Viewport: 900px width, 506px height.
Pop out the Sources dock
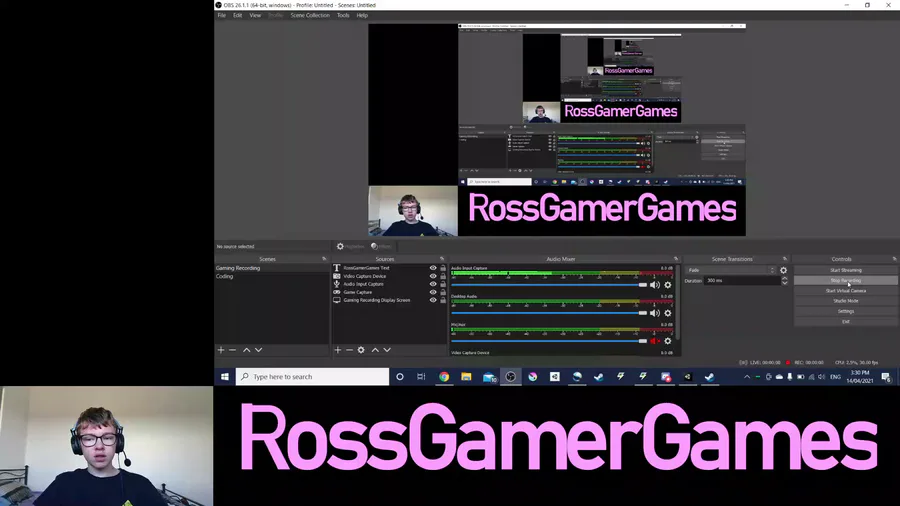click(442, 259)
